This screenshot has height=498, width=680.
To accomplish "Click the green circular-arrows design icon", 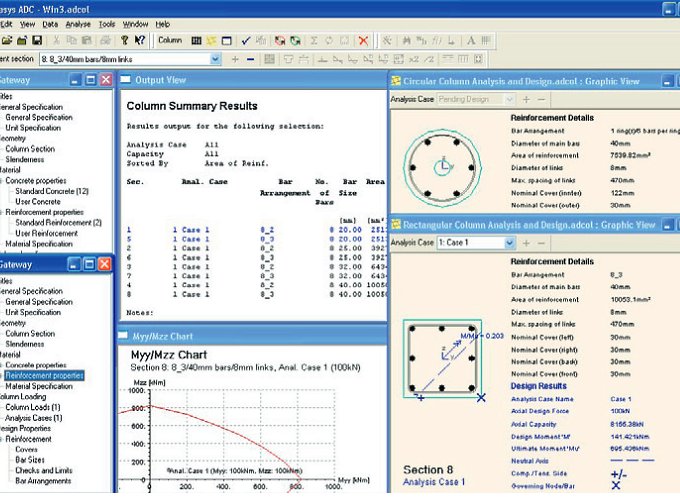I will click(x=295, y=41).
